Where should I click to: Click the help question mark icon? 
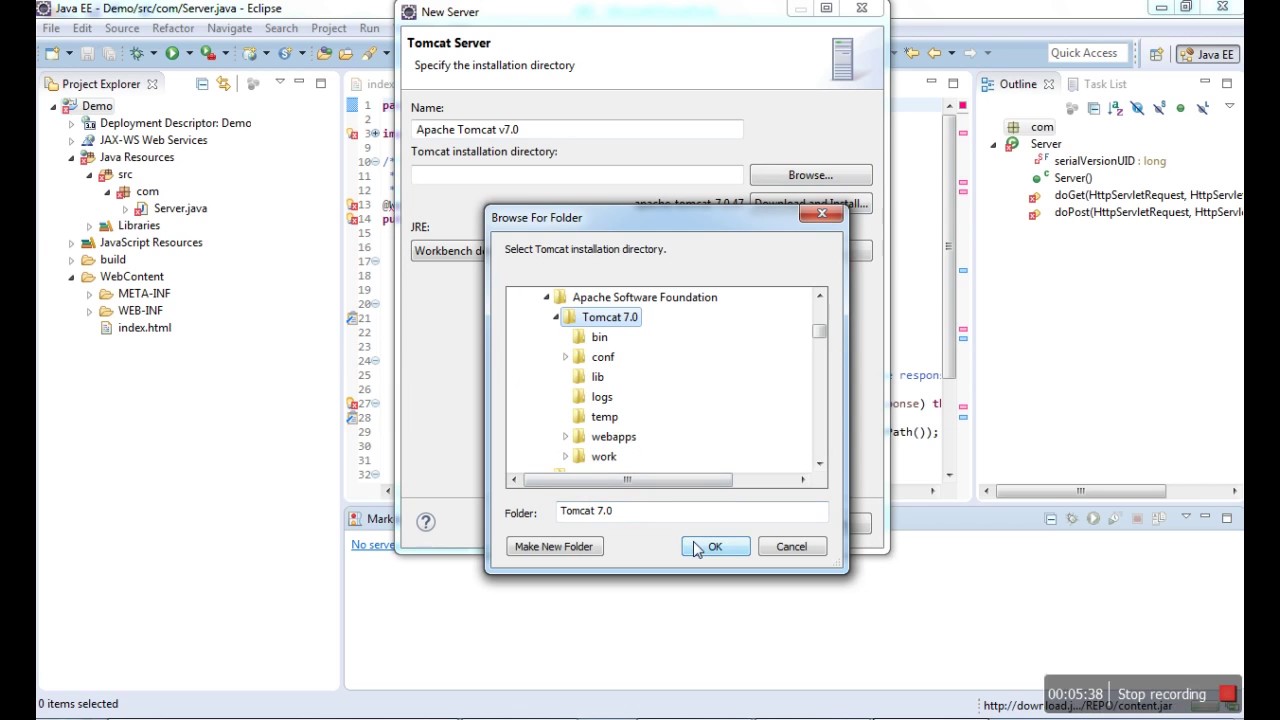tap(426, 521)
